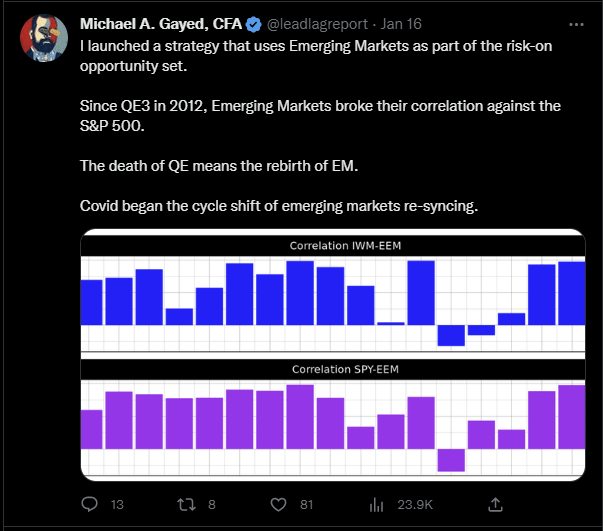
Task: Open the Jan 16 timestamp link
Action: (401, 24)
